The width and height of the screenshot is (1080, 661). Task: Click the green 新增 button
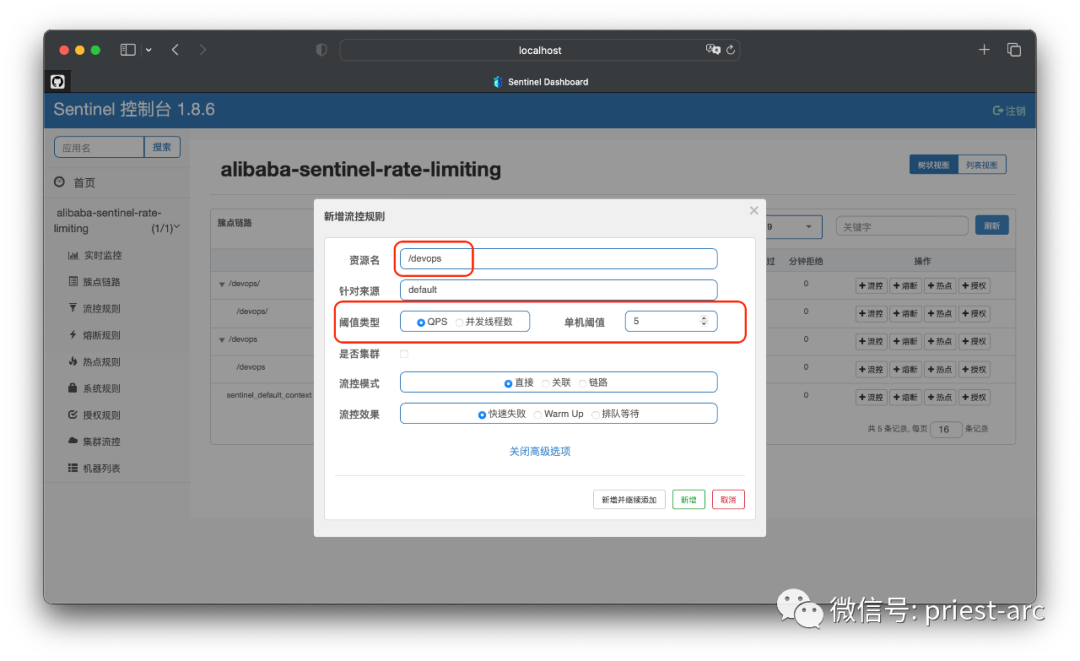(x=688, y=499)
